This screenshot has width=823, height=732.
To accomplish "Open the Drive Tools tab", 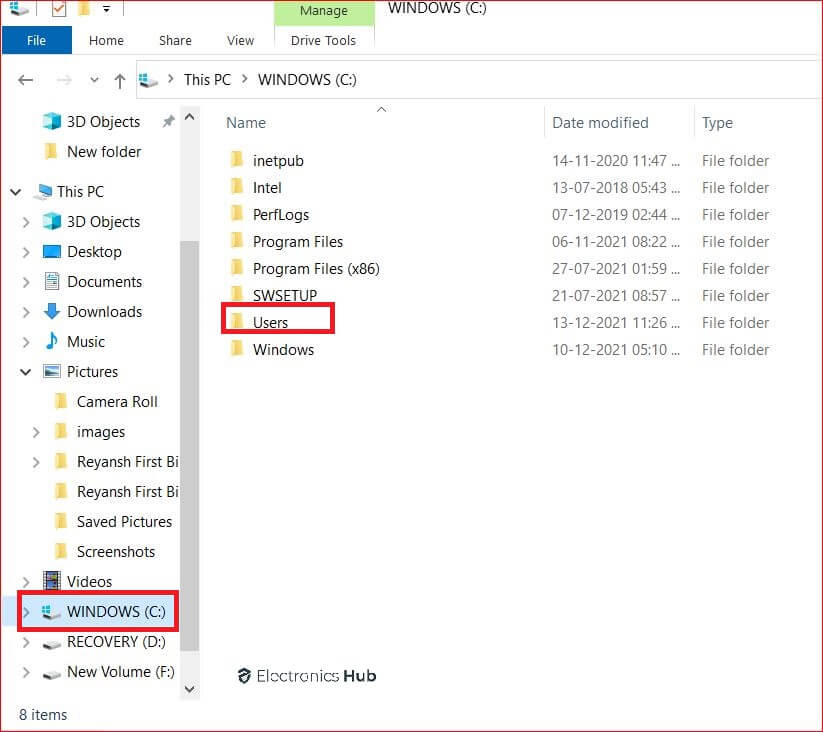I will pyautogui.click(x=323, y=40).
